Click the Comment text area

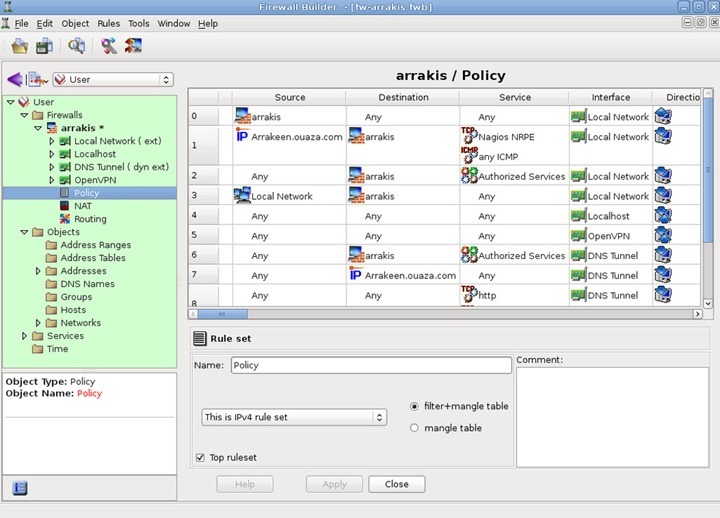coord(613,417)
